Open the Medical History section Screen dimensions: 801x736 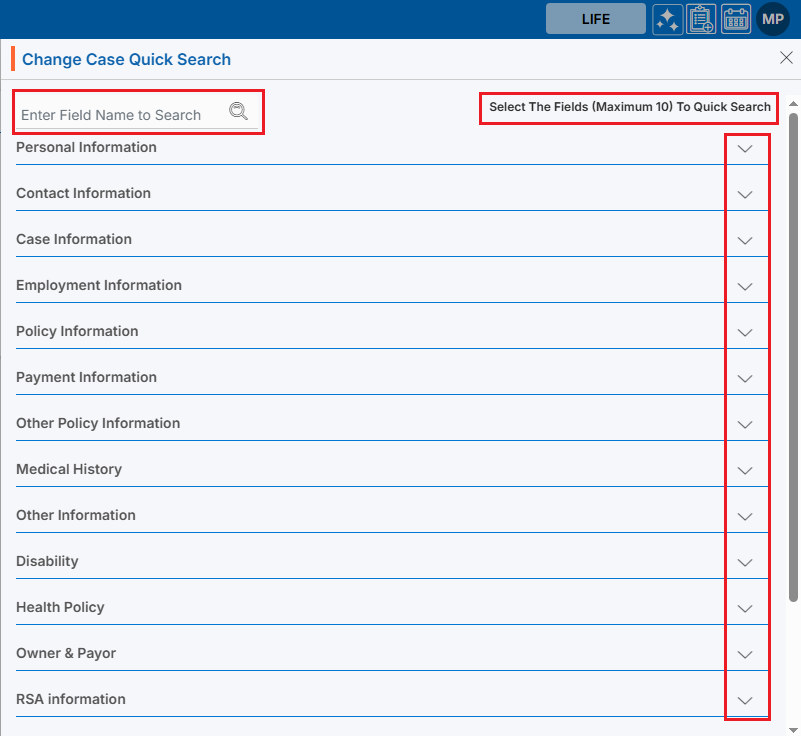744,471
